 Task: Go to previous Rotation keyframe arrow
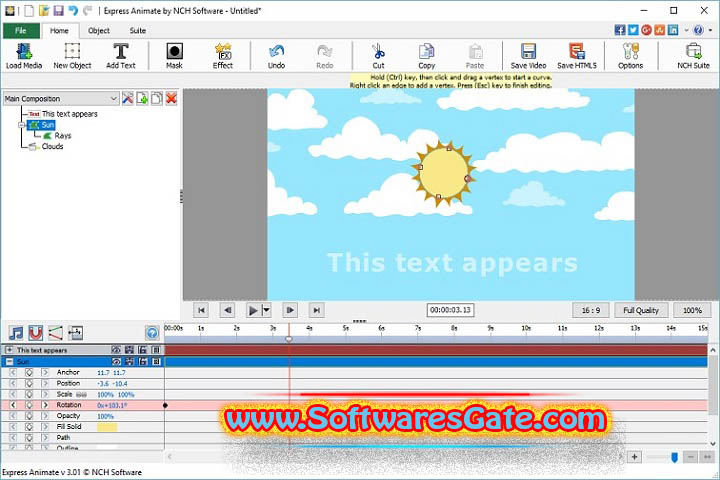(13, 405)
